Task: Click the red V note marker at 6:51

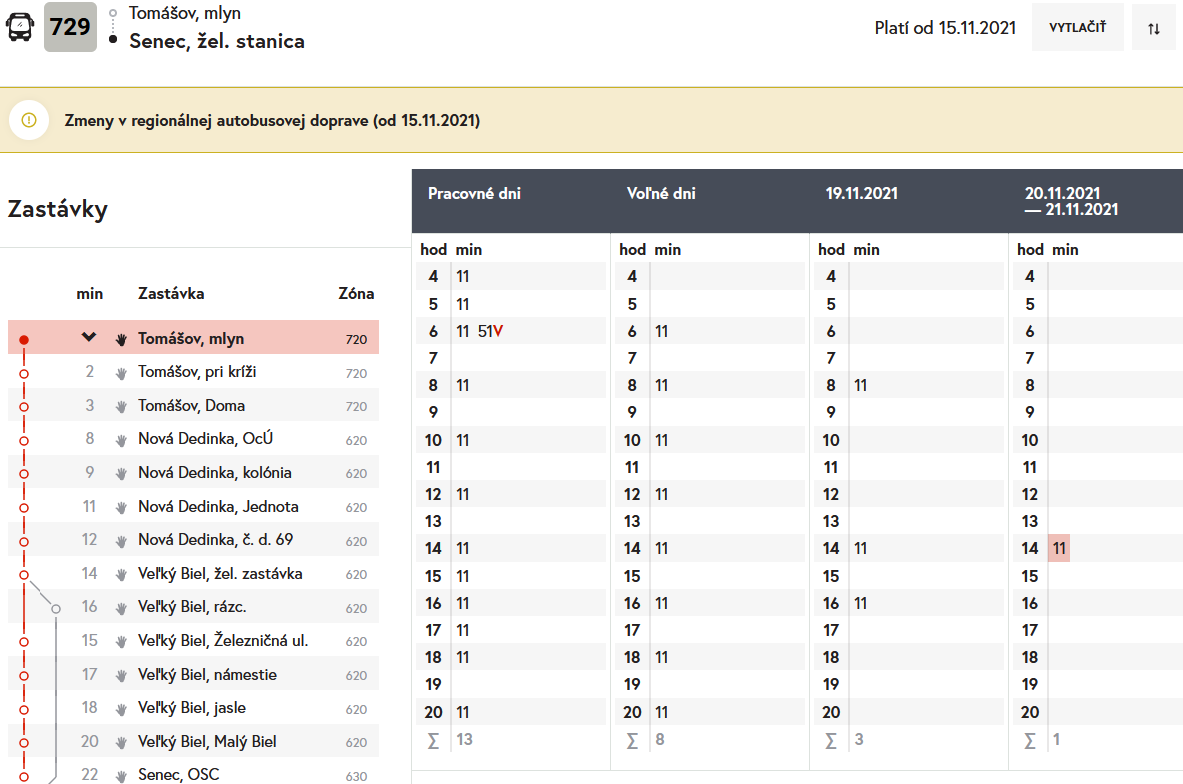Action: 498,332
